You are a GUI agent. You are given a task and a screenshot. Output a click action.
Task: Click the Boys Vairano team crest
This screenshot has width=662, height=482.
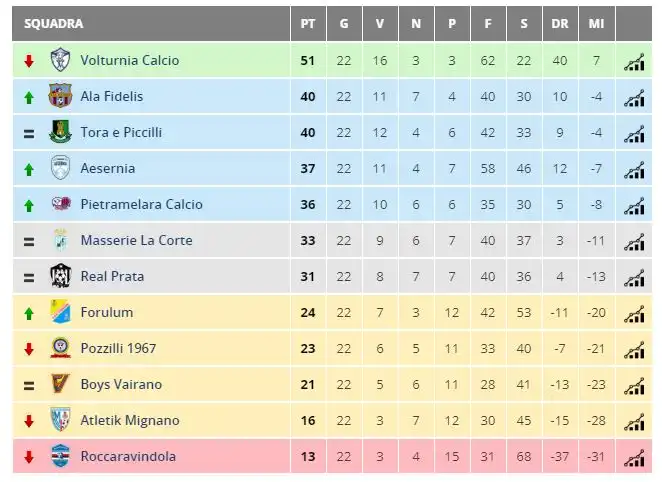(60, 383)
